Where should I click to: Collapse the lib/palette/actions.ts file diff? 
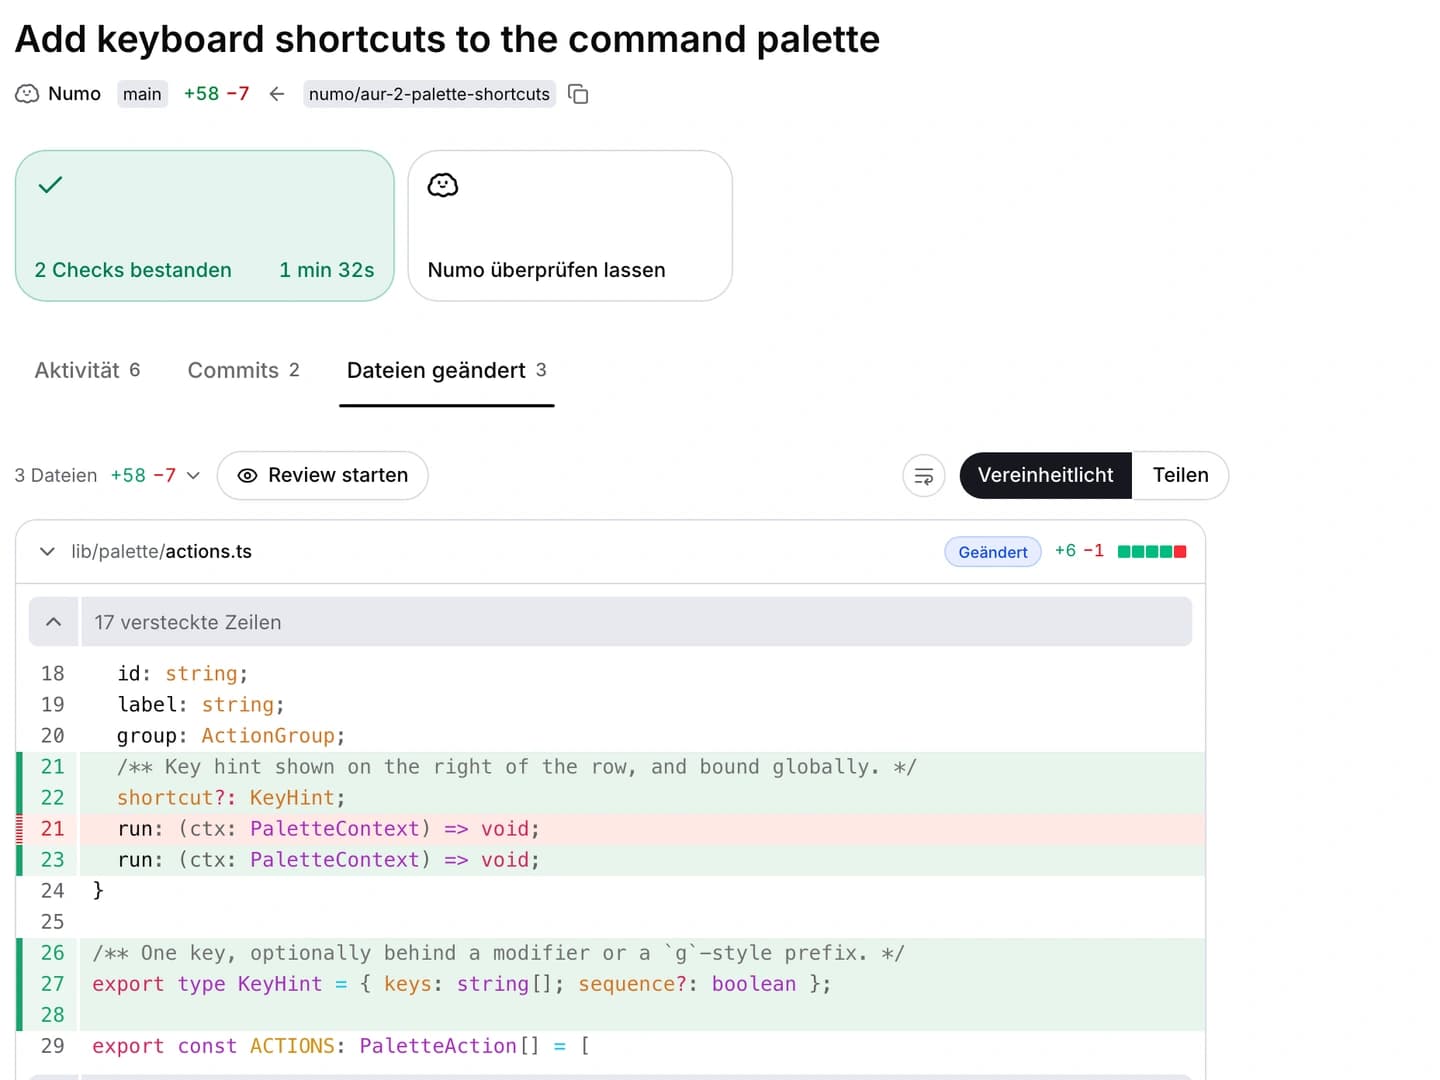pyautogui.click(x=47, y=552)
